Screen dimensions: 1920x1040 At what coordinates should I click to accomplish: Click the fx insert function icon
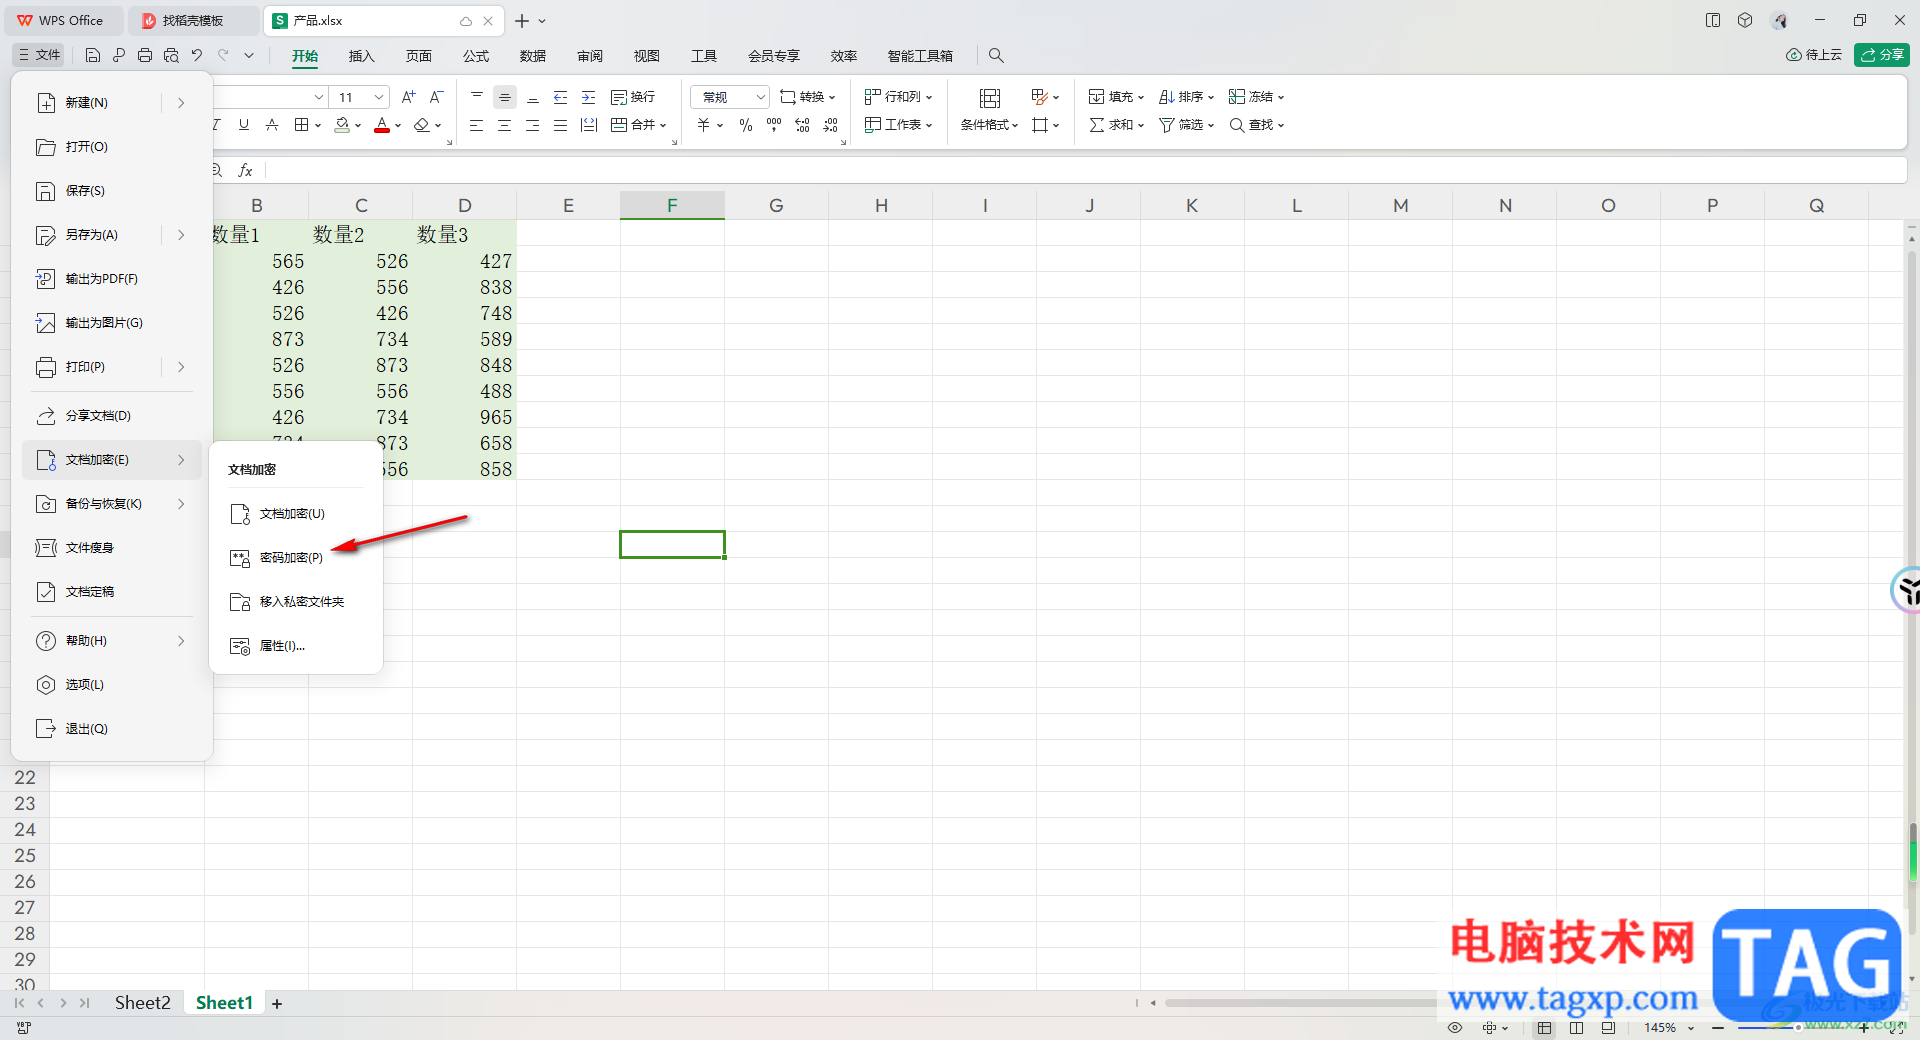246,171
